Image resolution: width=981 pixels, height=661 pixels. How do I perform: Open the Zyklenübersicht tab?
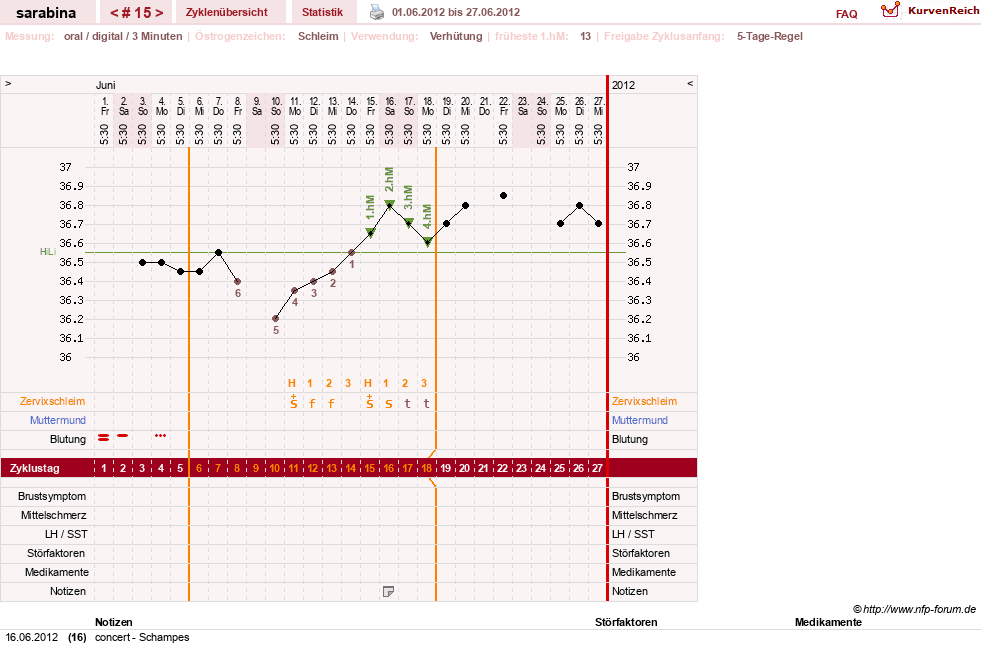click(226, 12)
